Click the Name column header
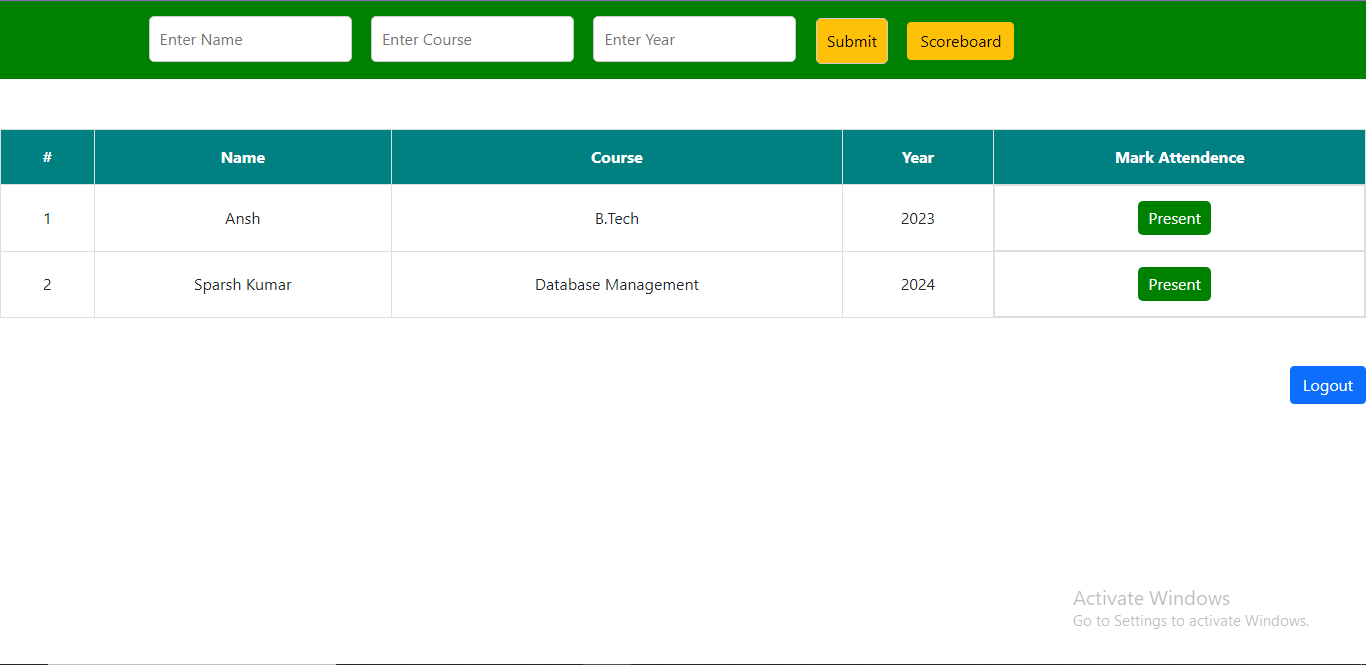The image size is (1366, 665). coord(243,157)
